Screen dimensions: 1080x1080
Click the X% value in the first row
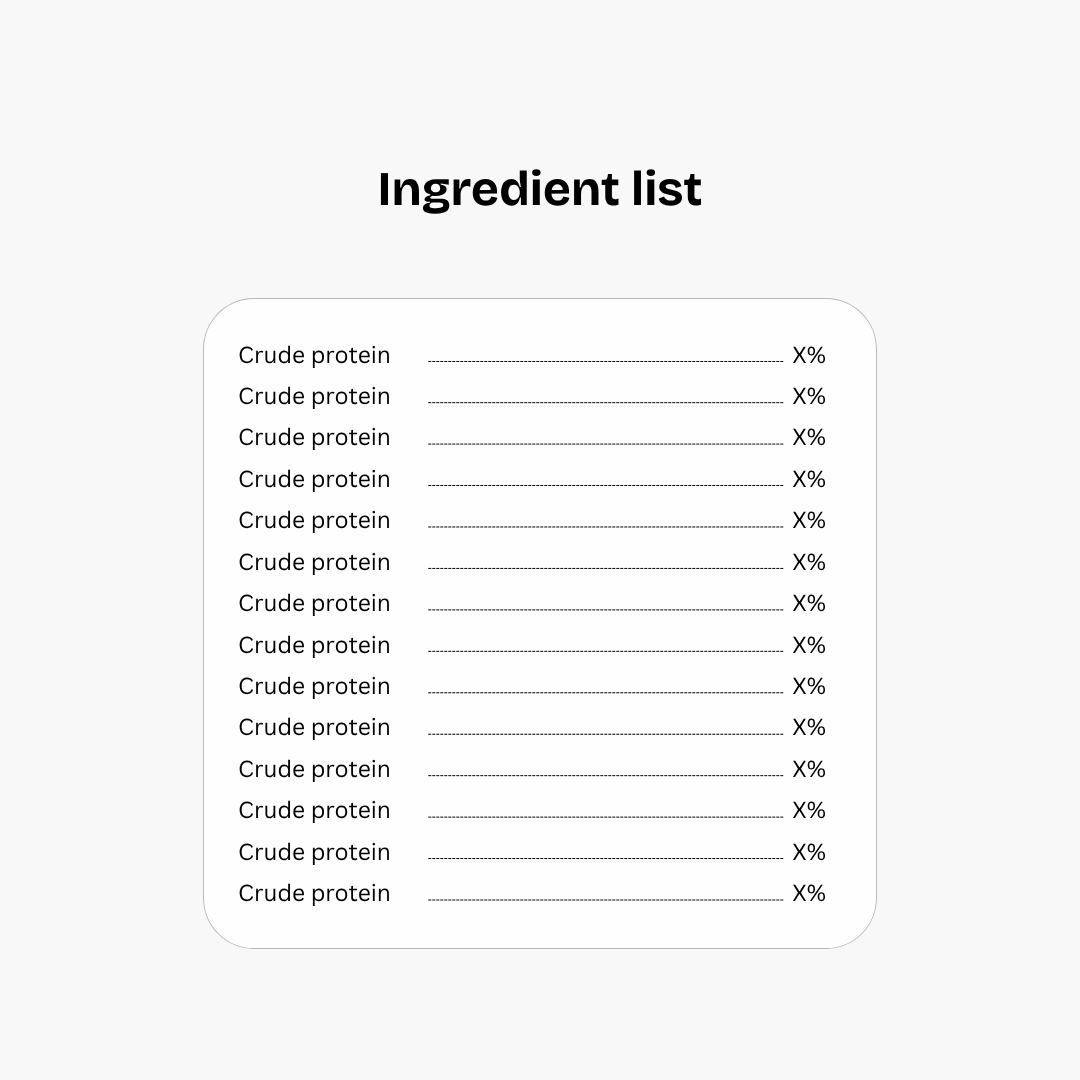(809, 355)
